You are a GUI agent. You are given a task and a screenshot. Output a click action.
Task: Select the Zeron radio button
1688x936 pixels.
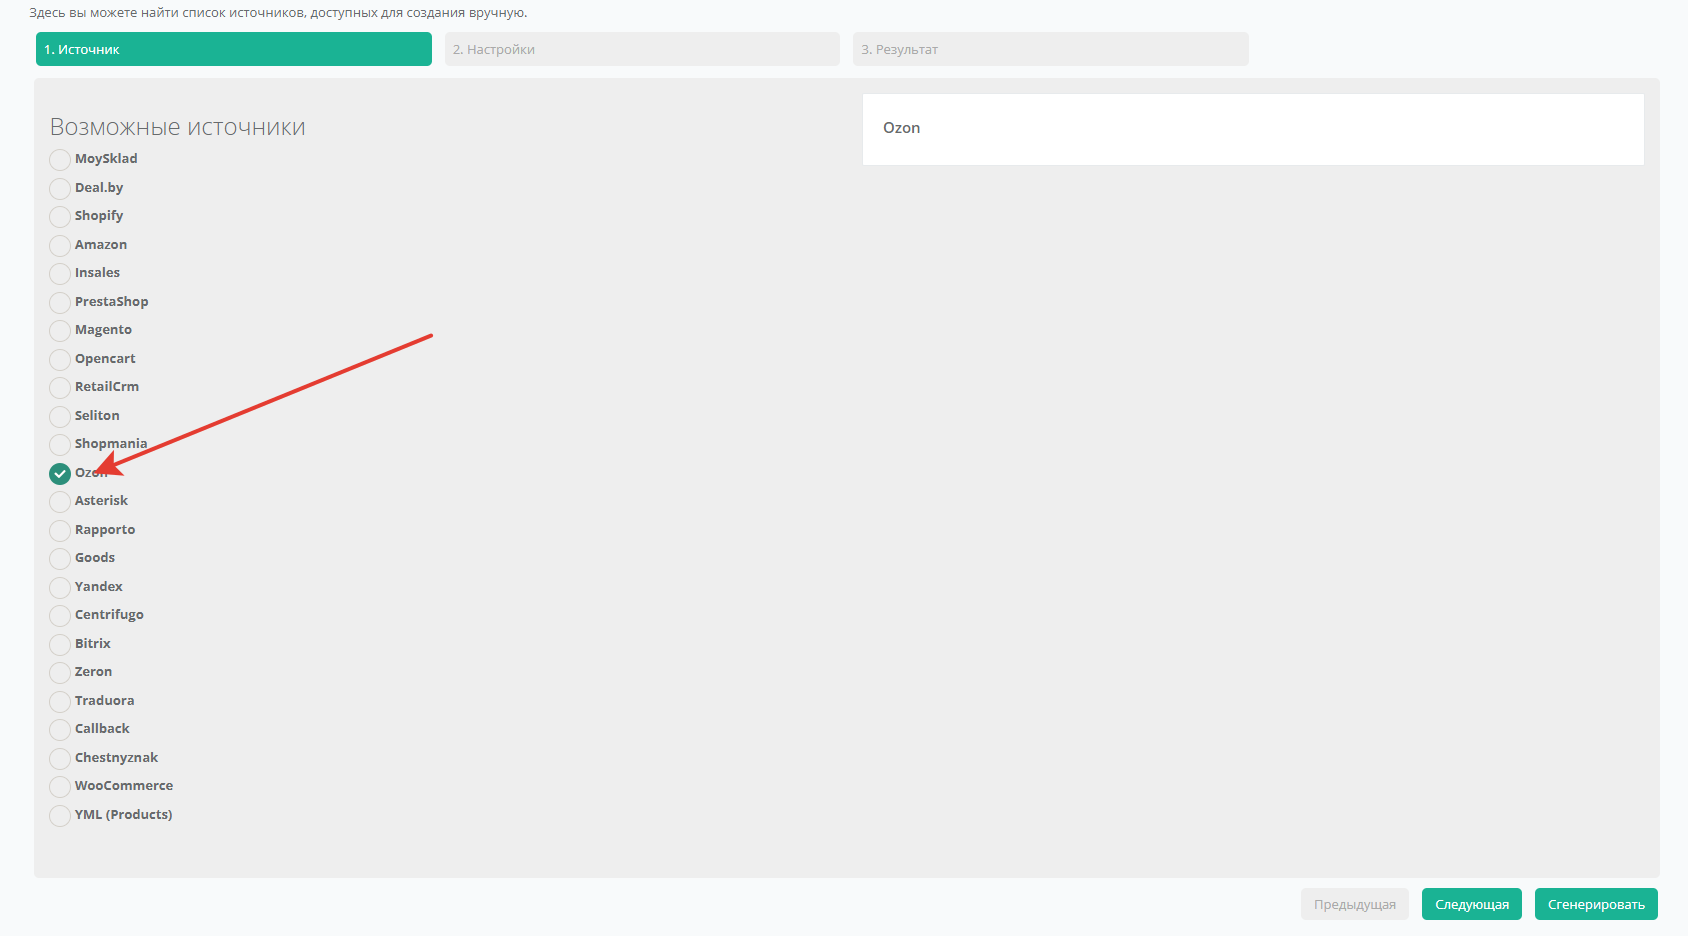tap(60, 673)
